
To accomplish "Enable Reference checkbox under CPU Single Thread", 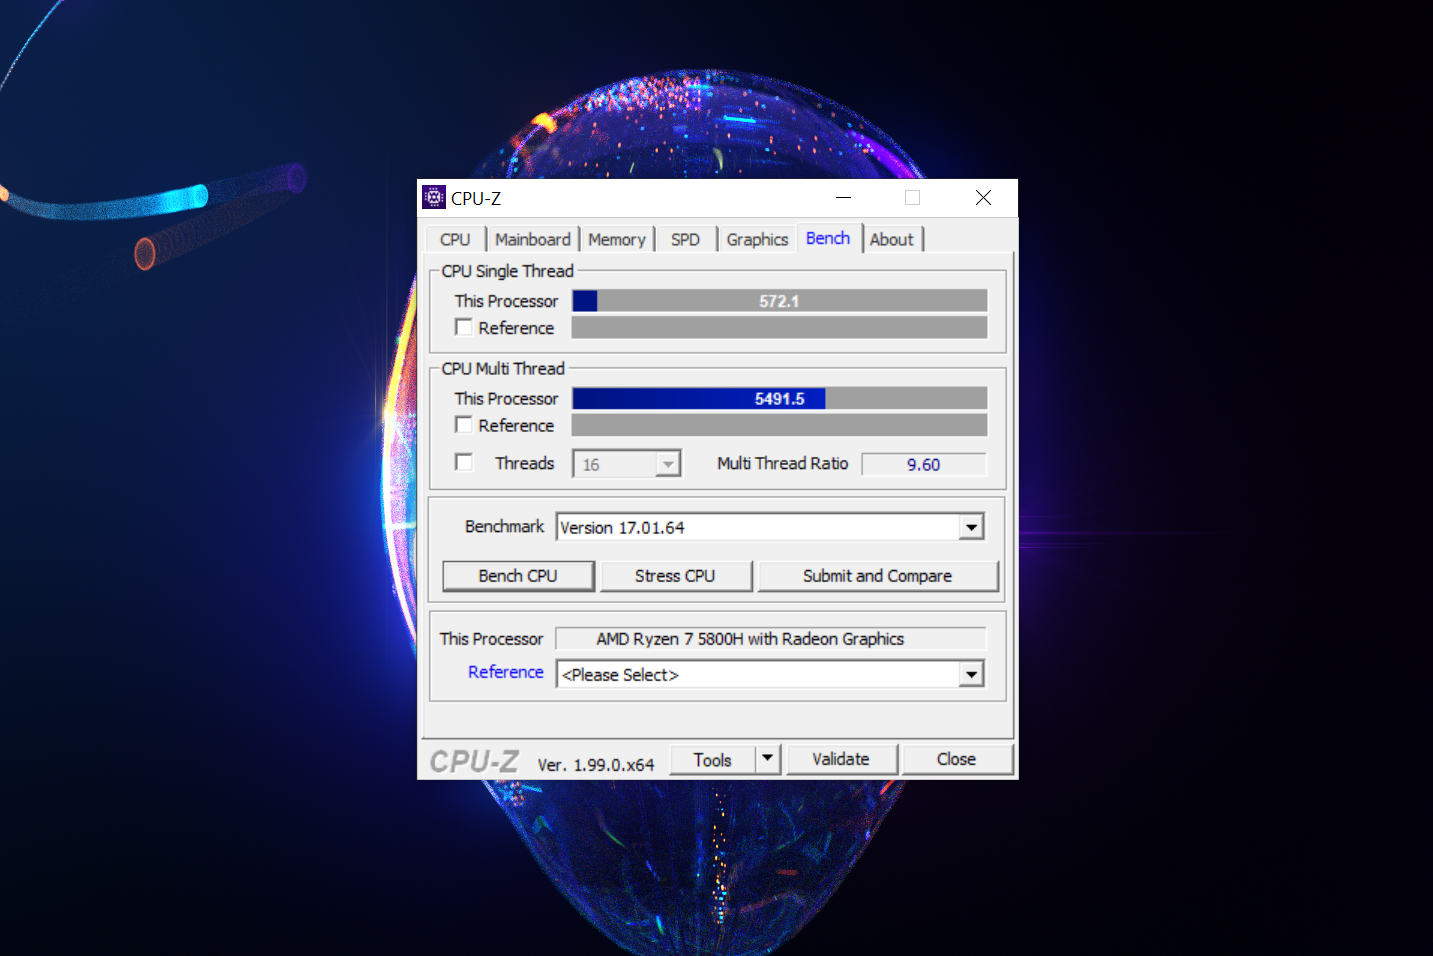I will pyautogui.click(x=464, y=327).
